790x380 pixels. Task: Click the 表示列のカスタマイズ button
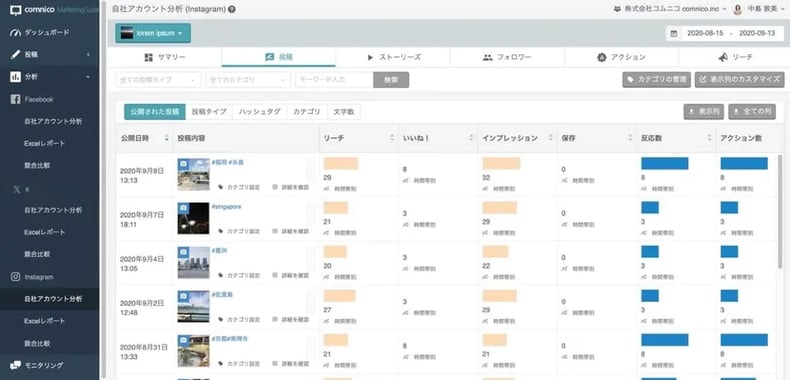coord(740,80)
